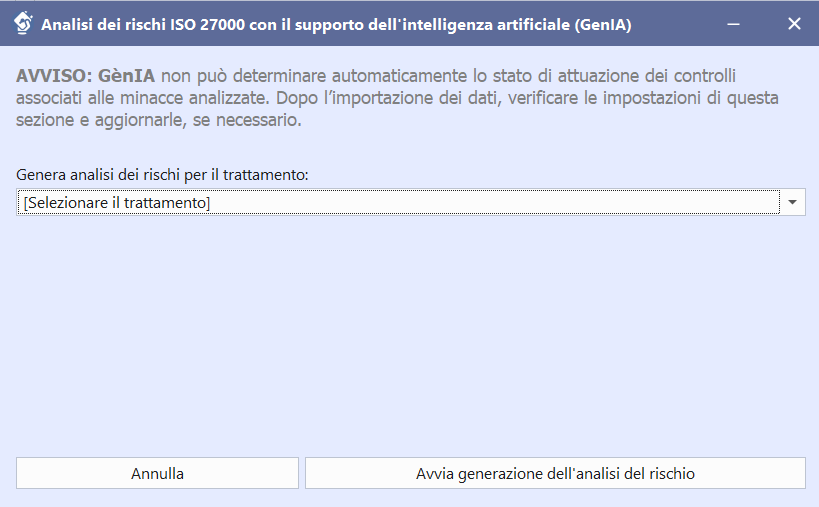The image size is (819, 507).
Task: Click "(GenIA)" at the title's end
Action: (x=604, y=24)
